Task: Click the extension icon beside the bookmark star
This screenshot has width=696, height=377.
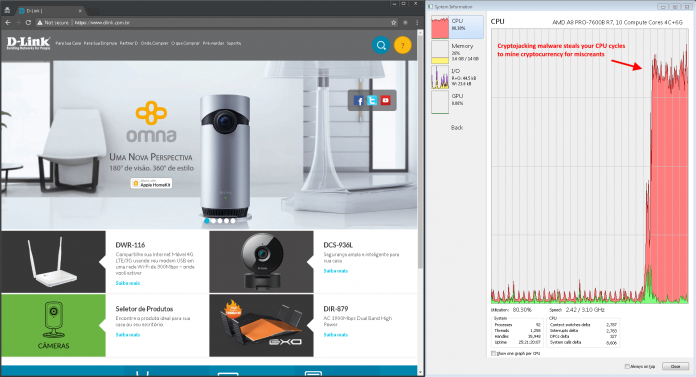Action: point(405,22)
